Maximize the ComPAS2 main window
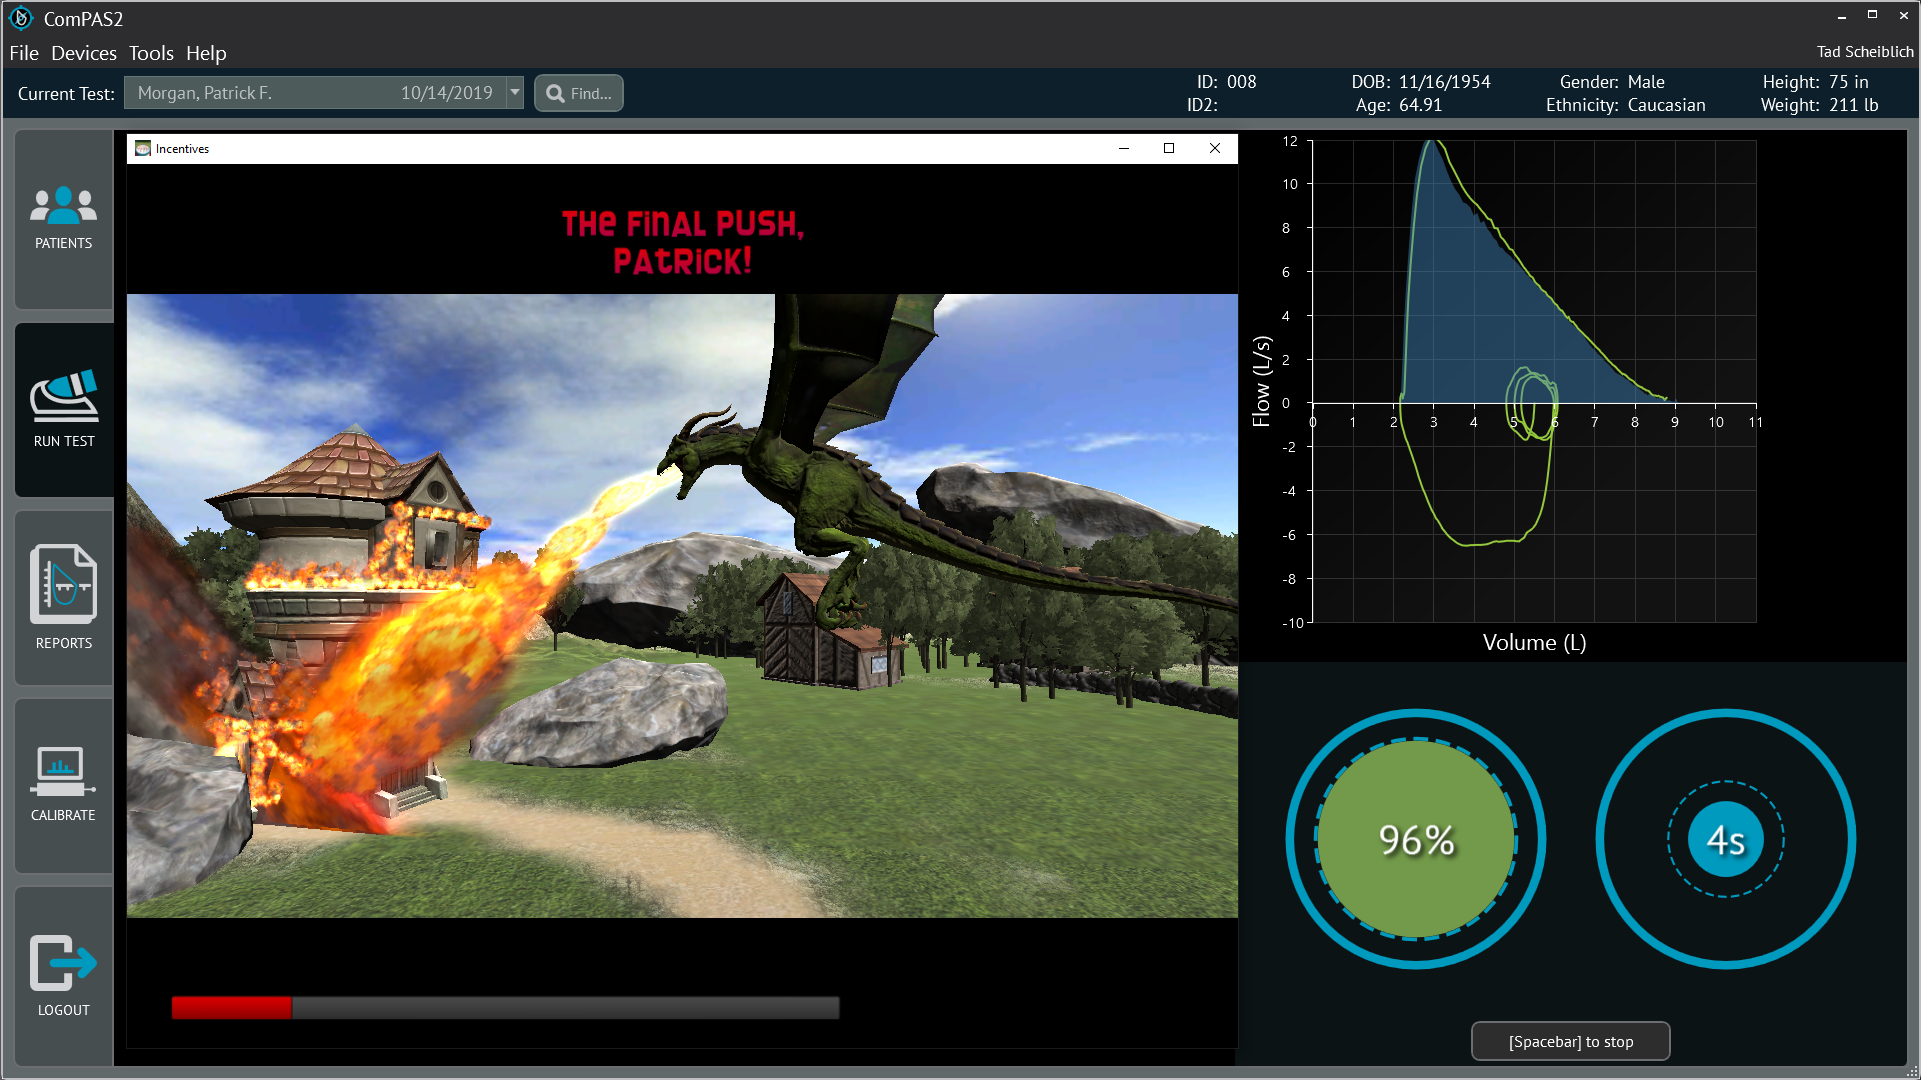 coord(1872,15)
